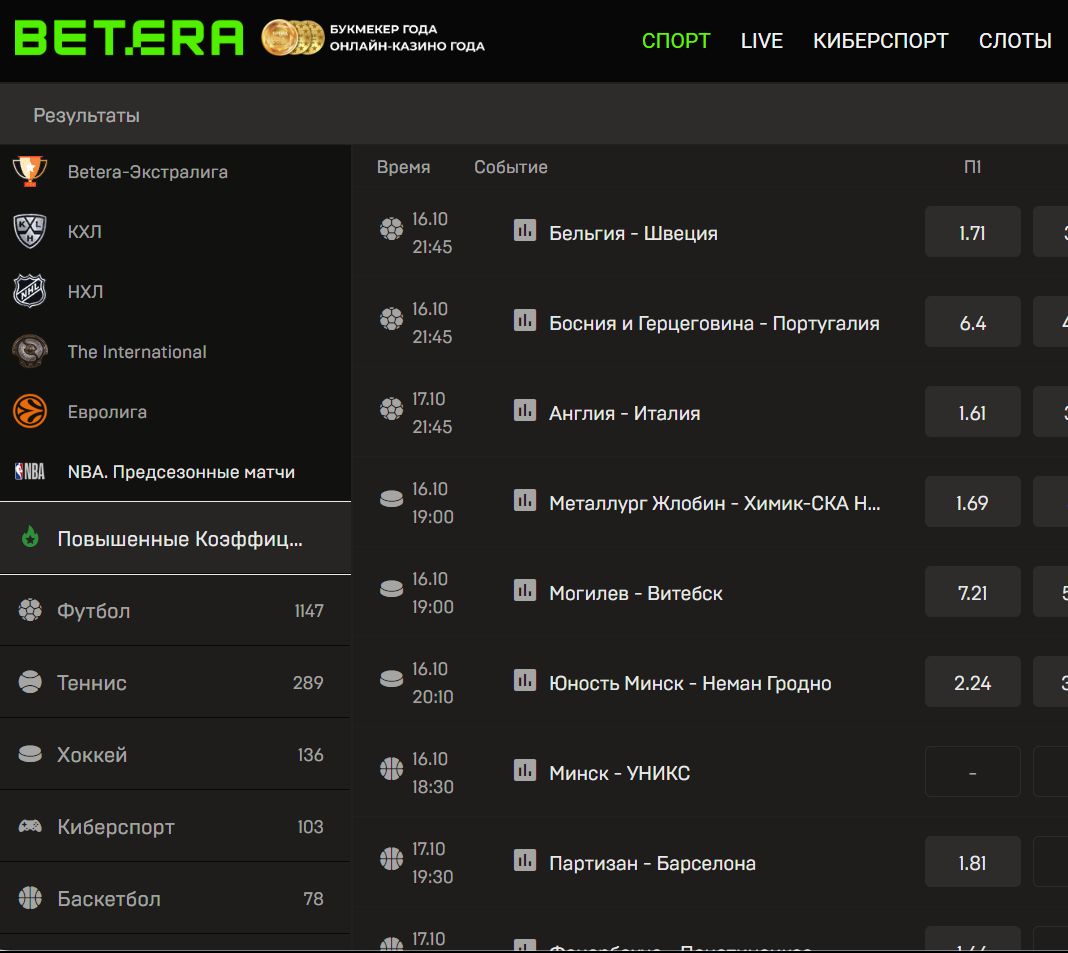The image size is (1068, 953).
Task: Click the gold award medals icon
Action: click(x=293, y=37)
